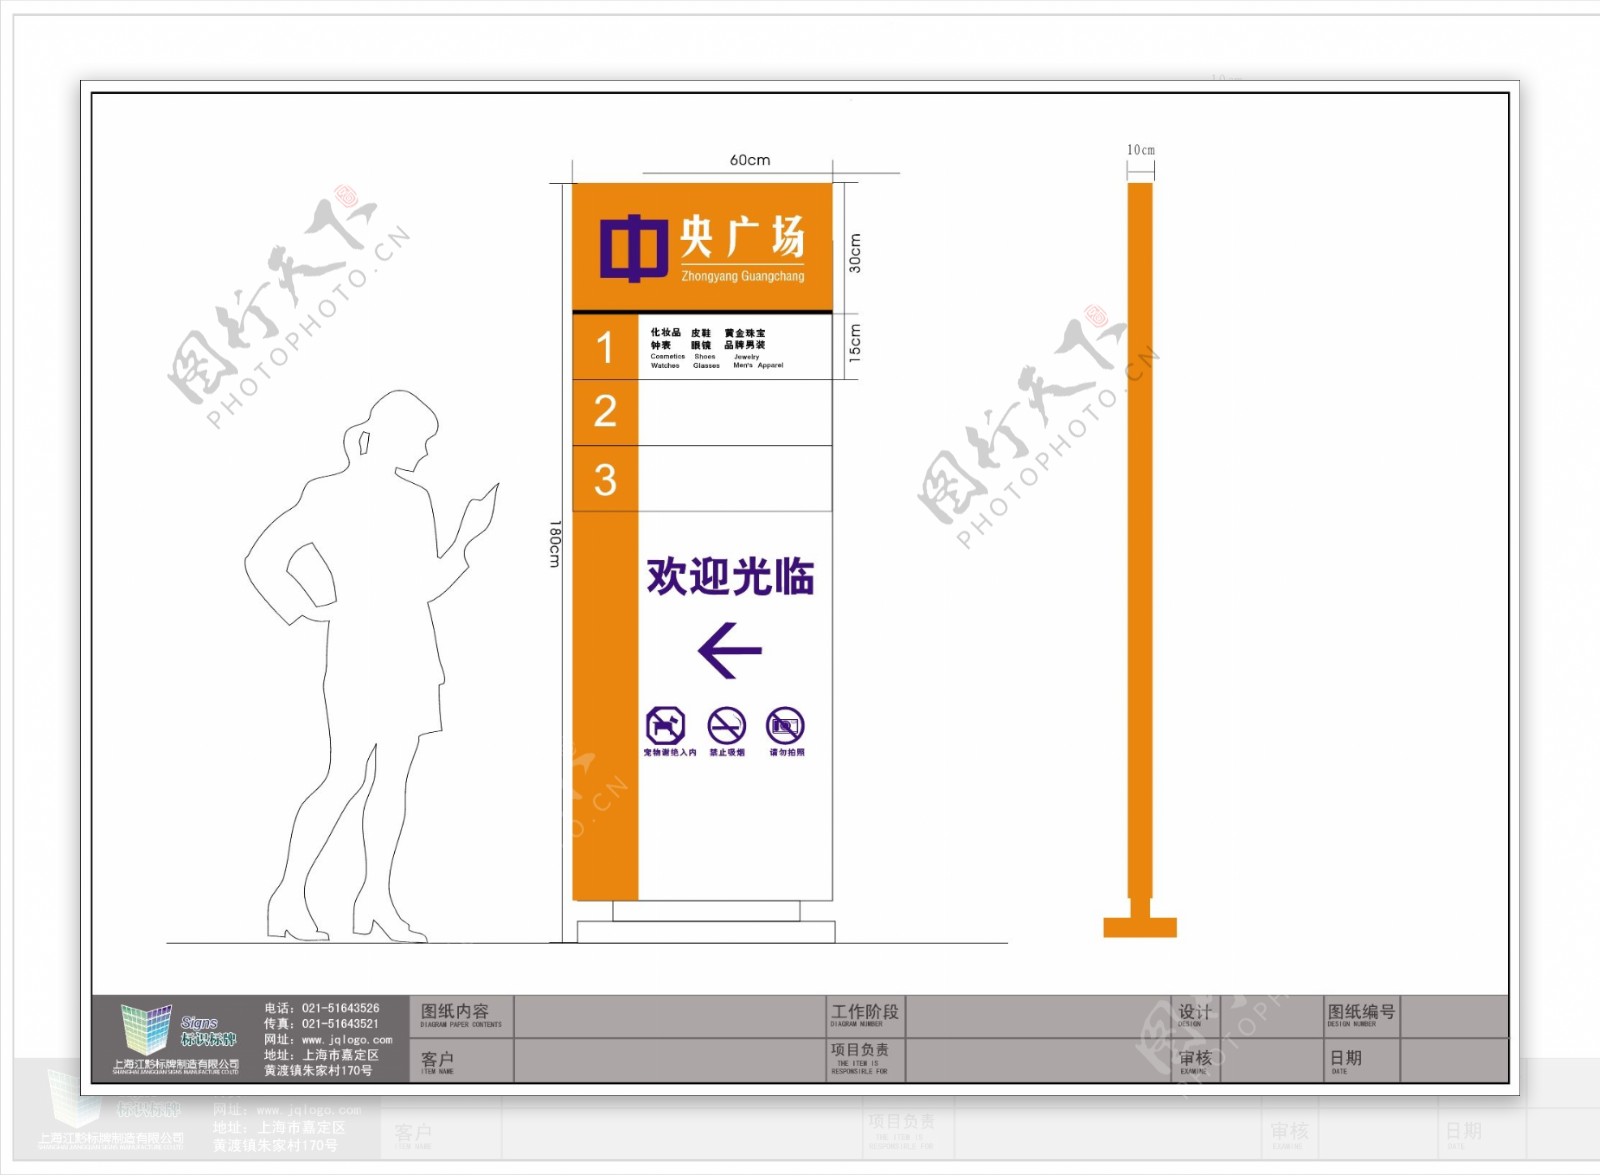Screen dimensions: 1600x1176
Task: Click the 眼镜 directory entry
Action: click(701, 345)
